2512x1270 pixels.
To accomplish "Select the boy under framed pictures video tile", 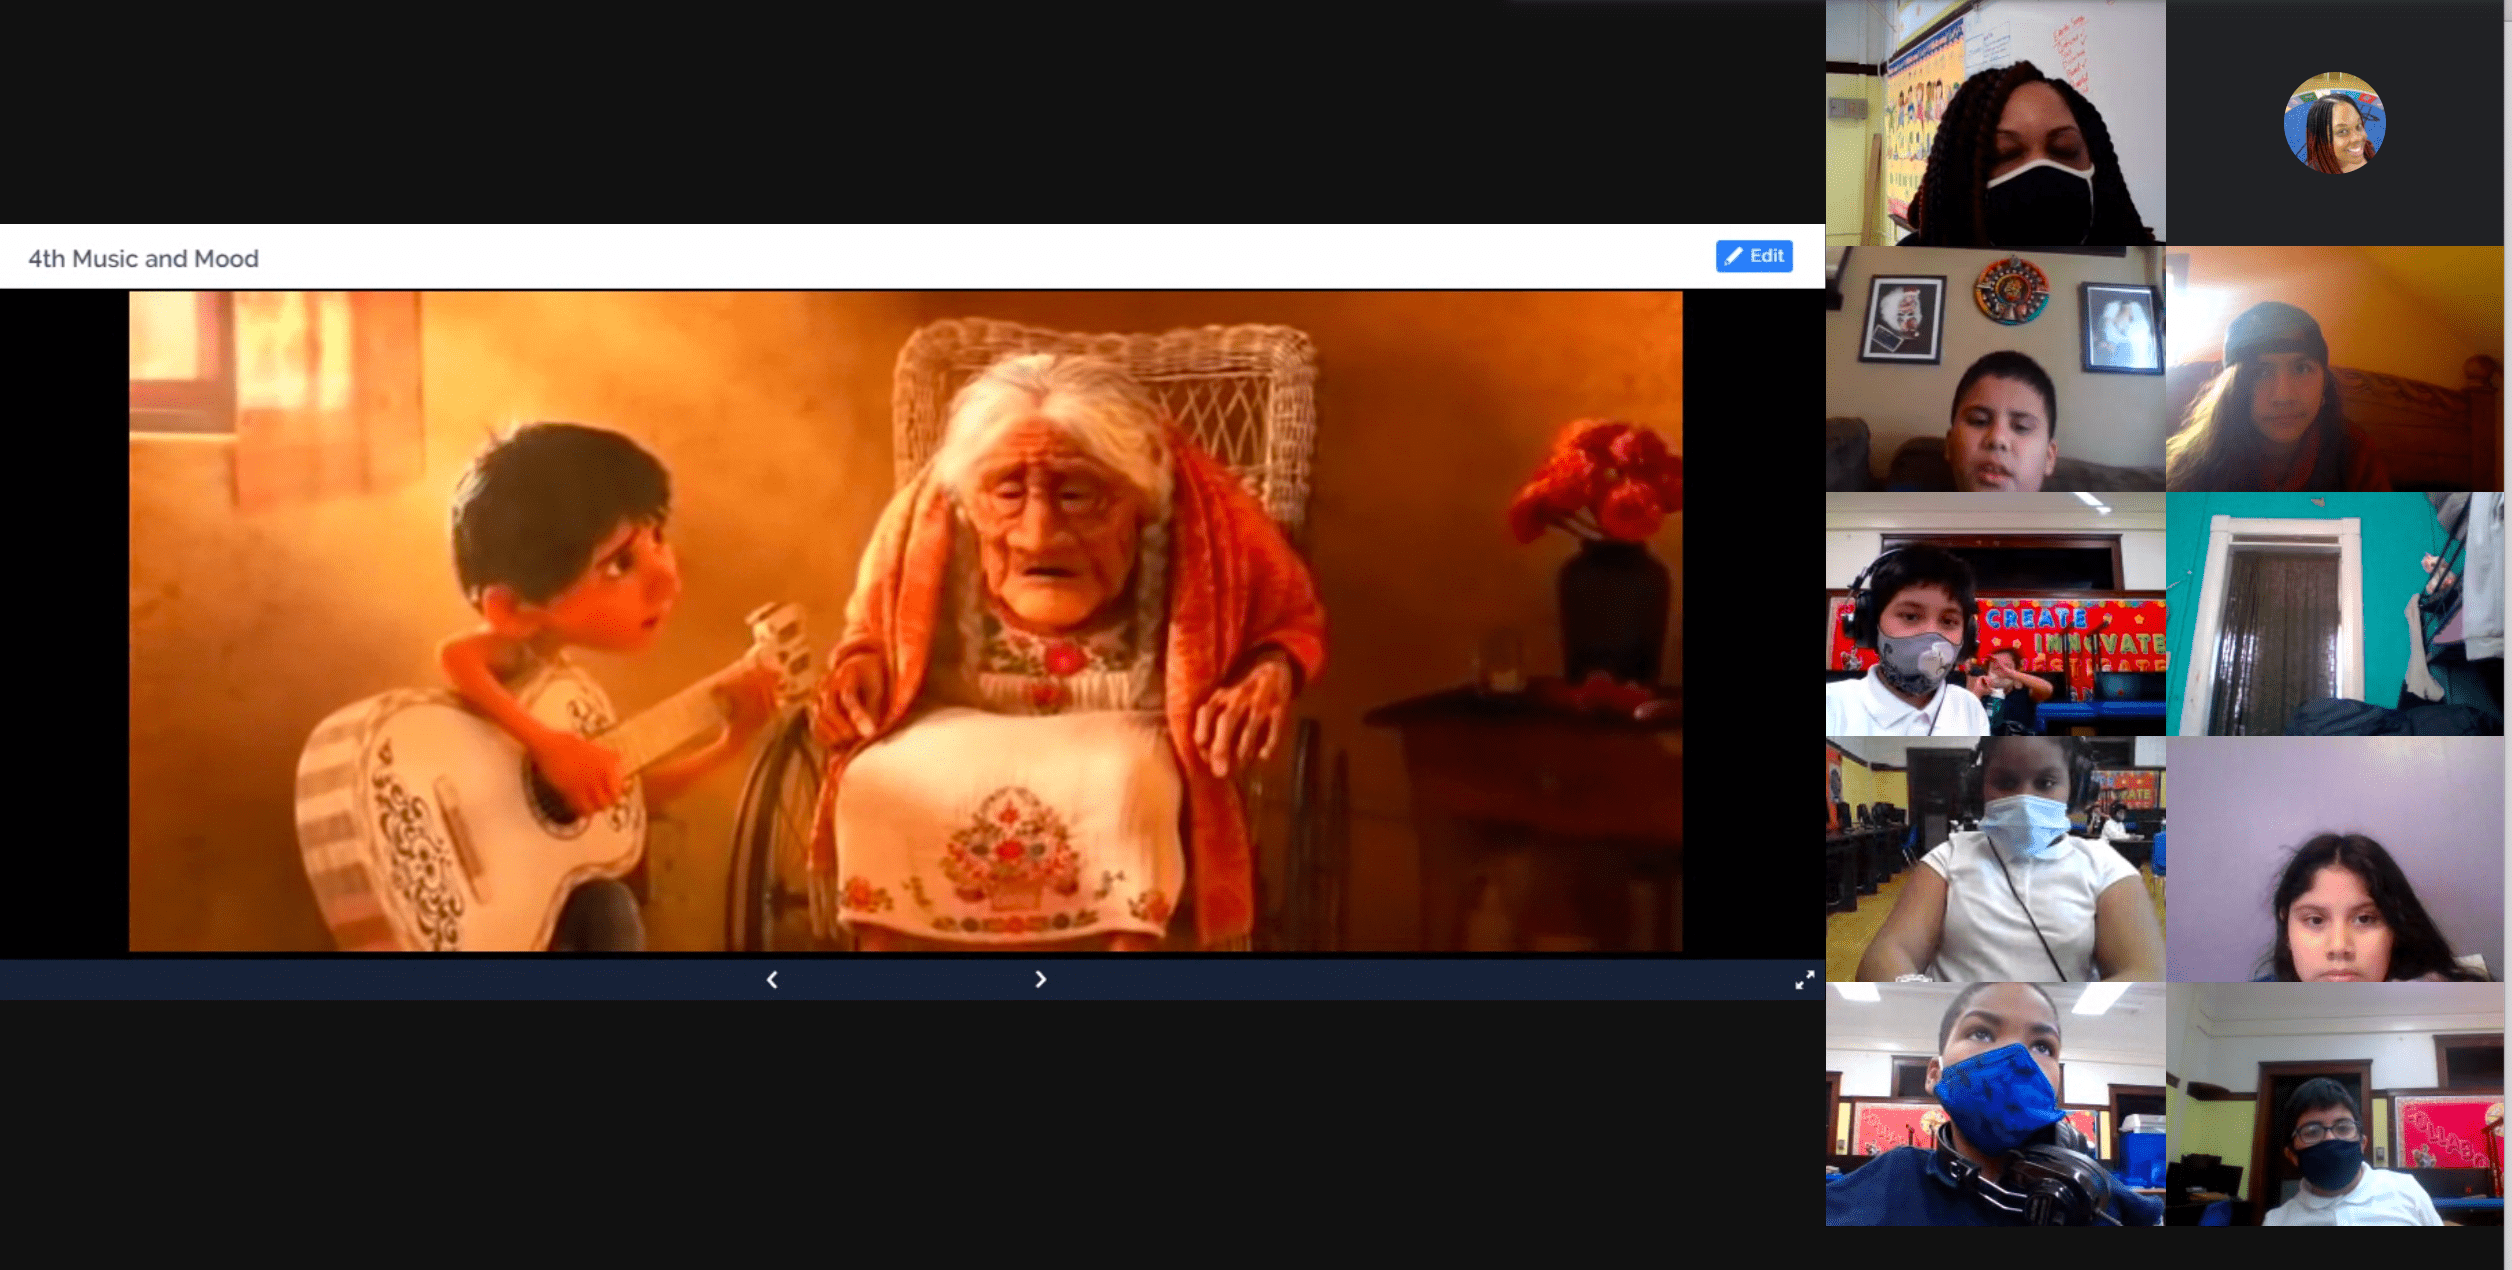I will tap(1995, 369).
